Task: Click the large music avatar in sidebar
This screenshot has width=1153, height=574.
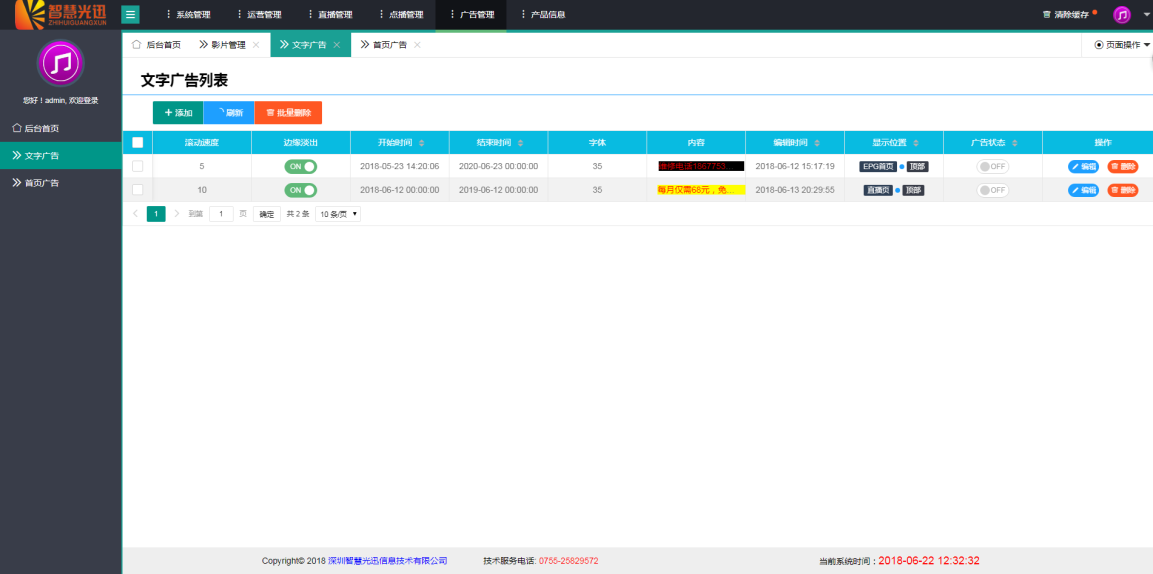Action: 60,63
